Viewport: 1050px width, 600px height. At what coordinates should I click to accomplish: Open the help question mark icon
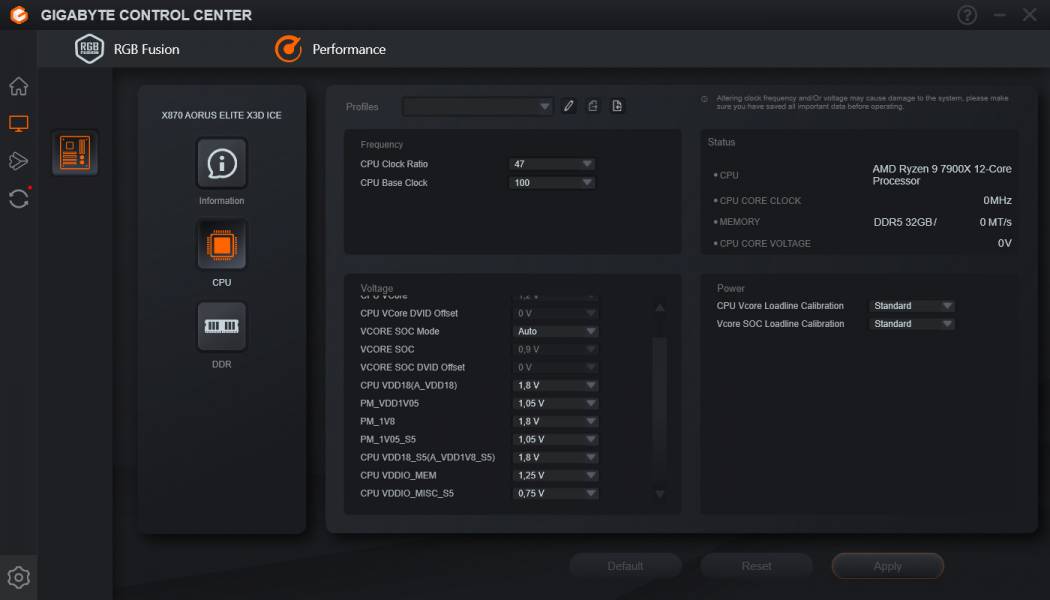[x=967, y=15]
